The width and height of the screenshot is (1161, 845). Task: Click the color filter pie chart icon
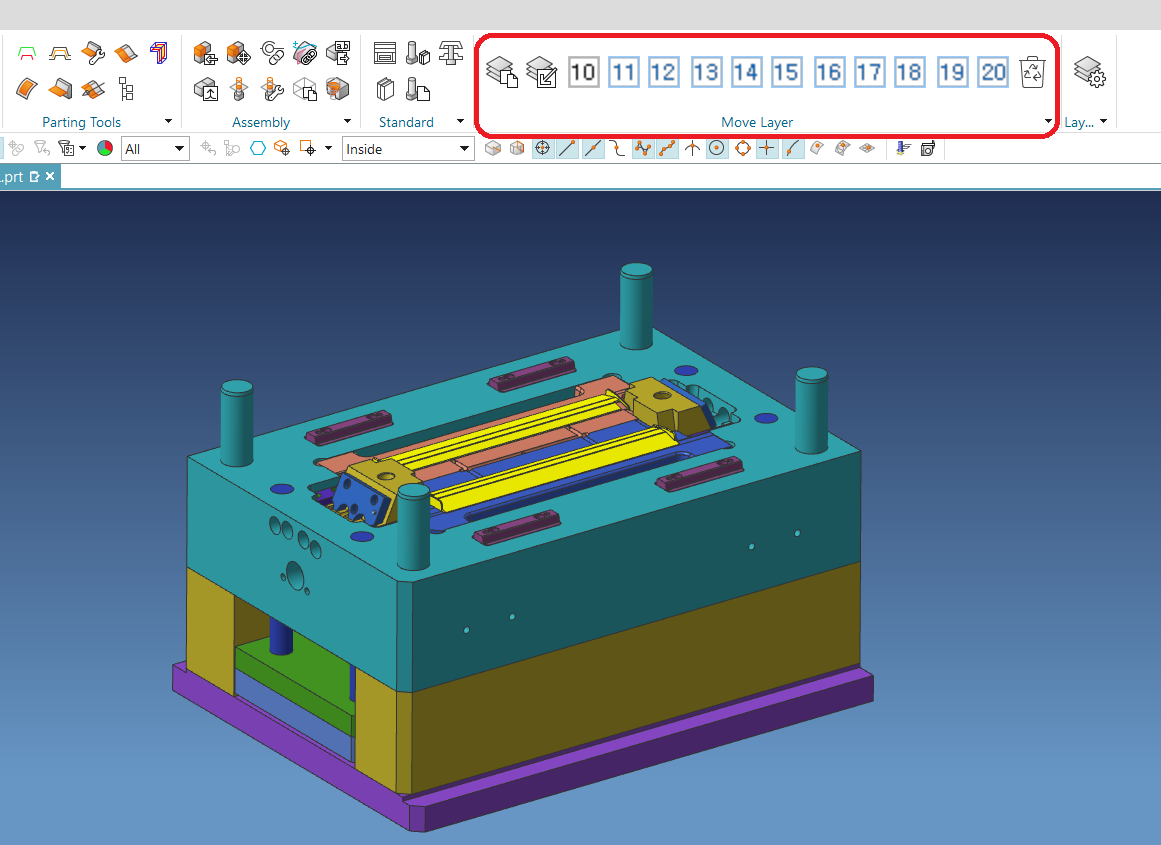pyautogui.click(x=105, y=148)
